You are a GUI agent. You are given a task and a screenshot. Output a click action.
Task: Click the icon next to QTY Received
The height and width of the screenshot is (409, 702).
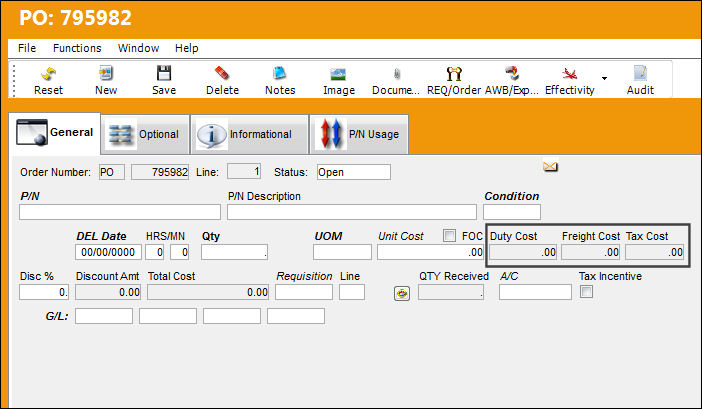(402, 294)
